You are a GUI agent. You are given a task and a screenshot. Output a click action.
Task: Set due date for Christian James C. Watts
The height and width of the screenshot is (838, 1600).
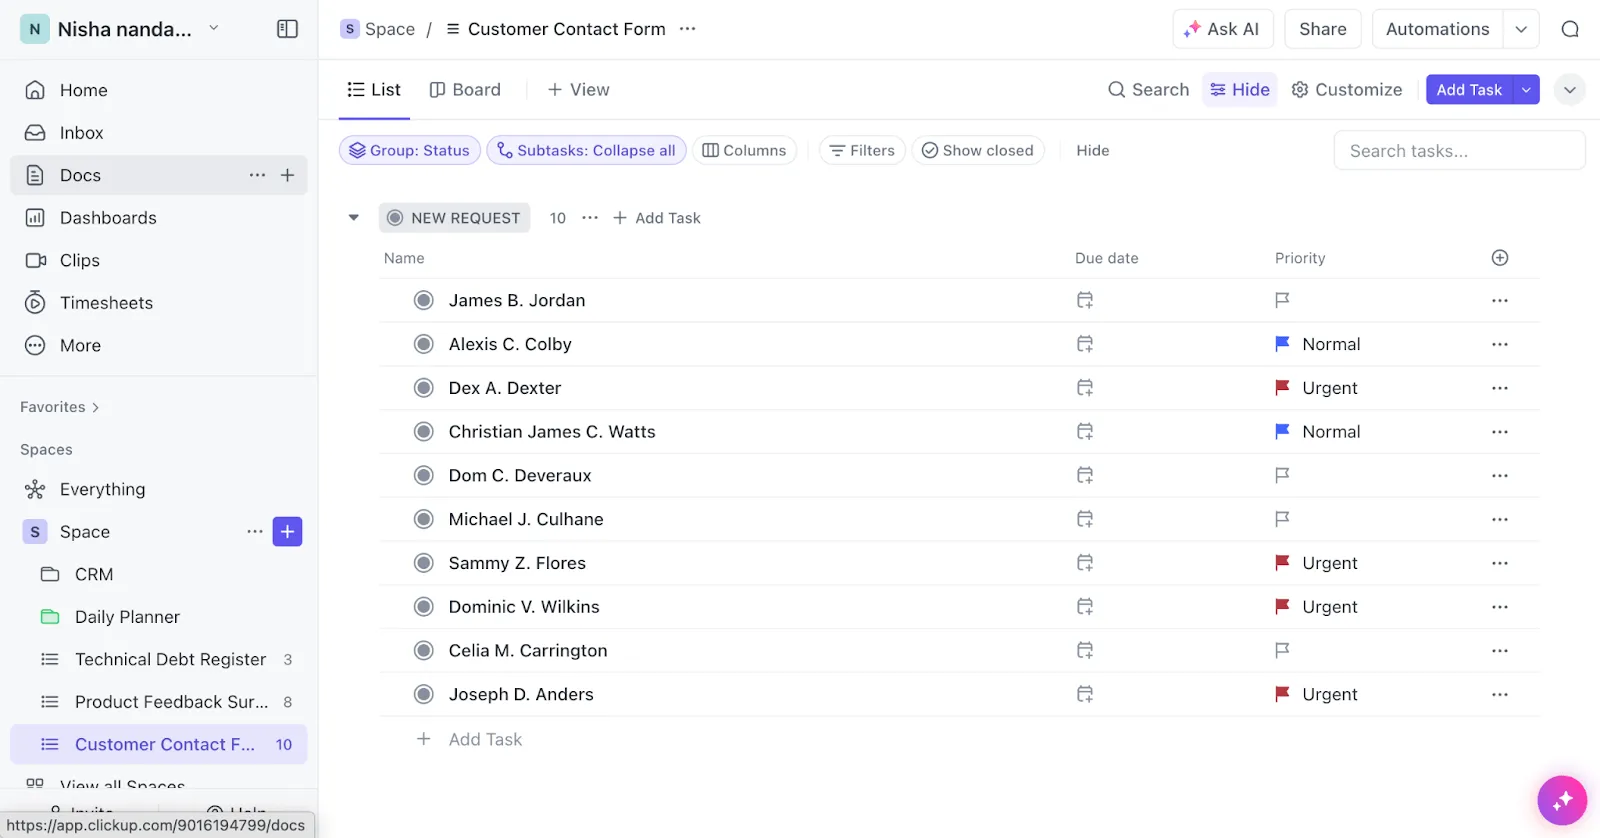tap(1085, 432)
